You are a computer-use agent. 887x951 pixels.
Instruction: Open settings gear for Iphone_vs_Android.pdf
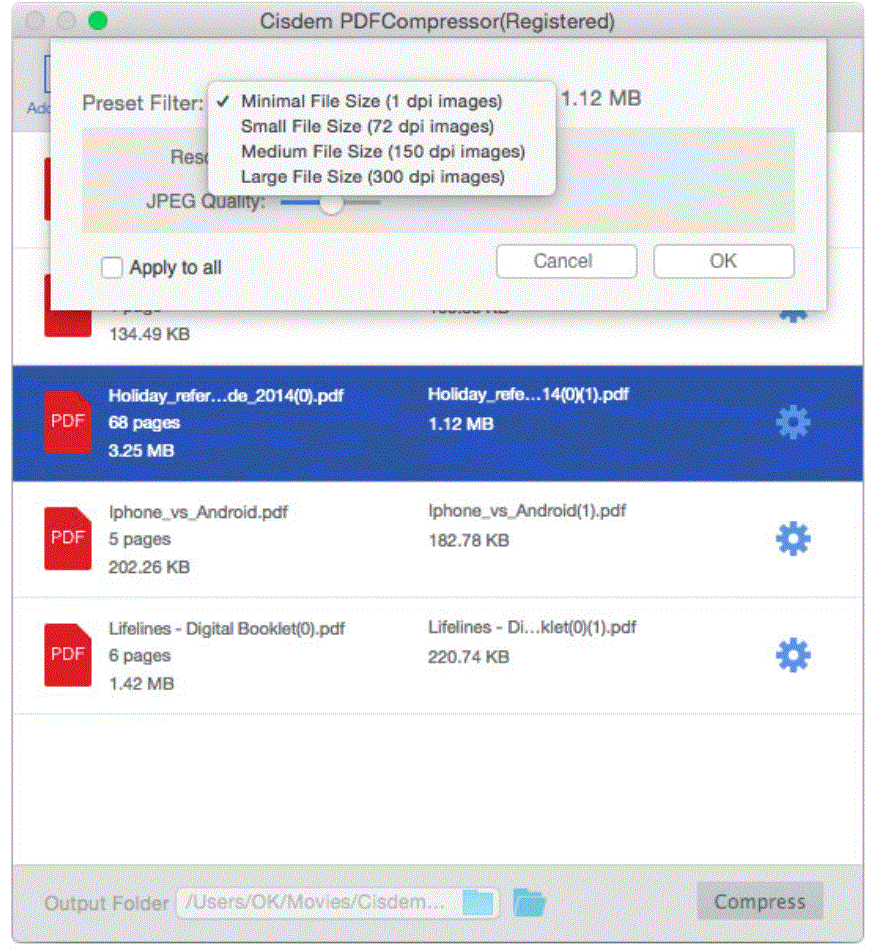click(793, 539)
